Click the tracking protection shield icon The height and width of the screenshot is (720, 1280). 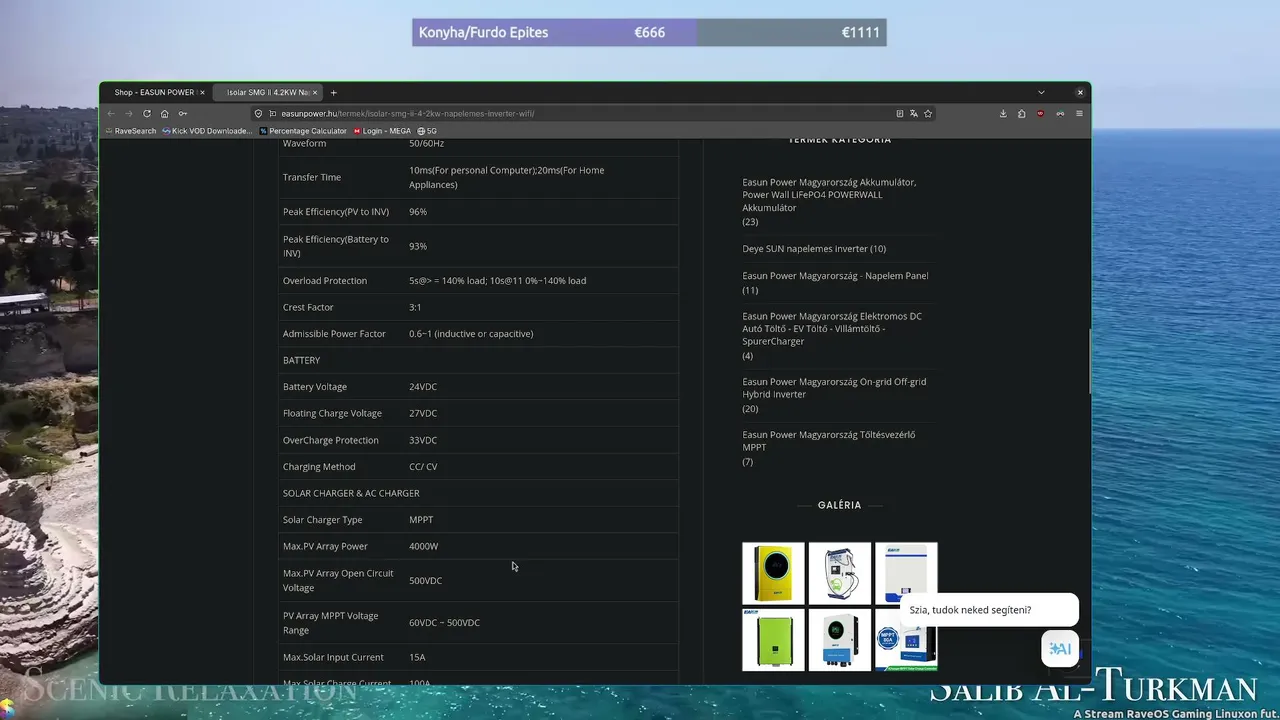point(259,114)
